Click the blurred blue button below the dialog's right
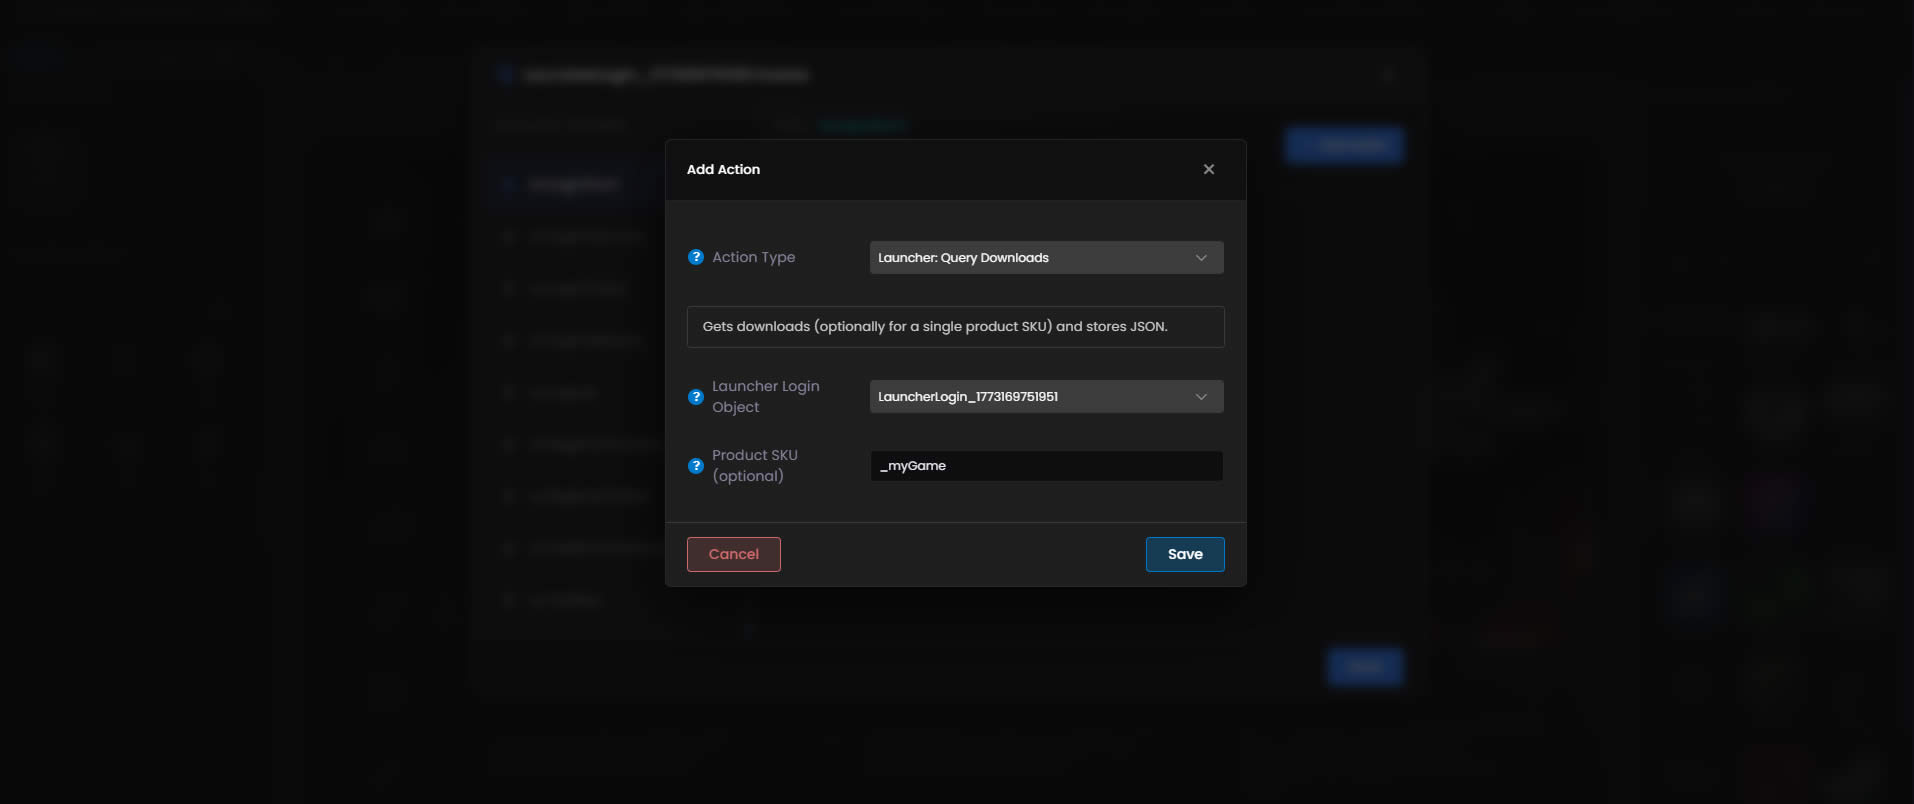The image size is (1914, 804). pyautogui.click(x=1365, y=667)
